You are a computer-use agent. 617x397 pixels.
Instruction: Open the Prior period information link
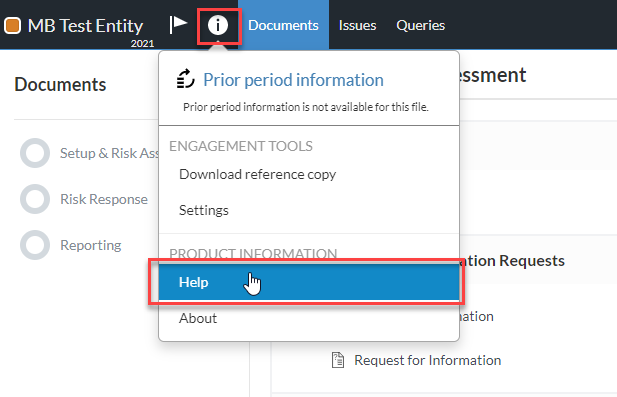[293, 80]
